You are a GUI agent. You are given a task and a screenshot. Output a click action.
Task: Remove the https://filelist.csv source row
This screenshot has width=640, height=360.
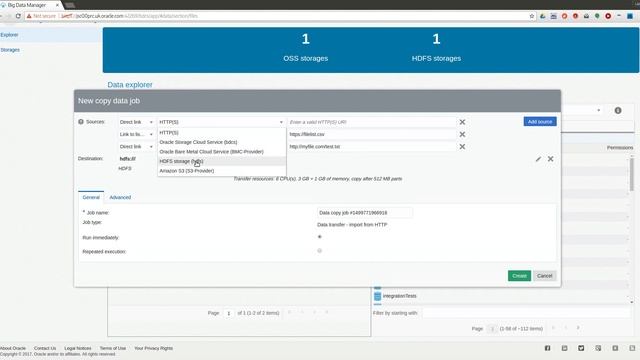click(462, 134)
